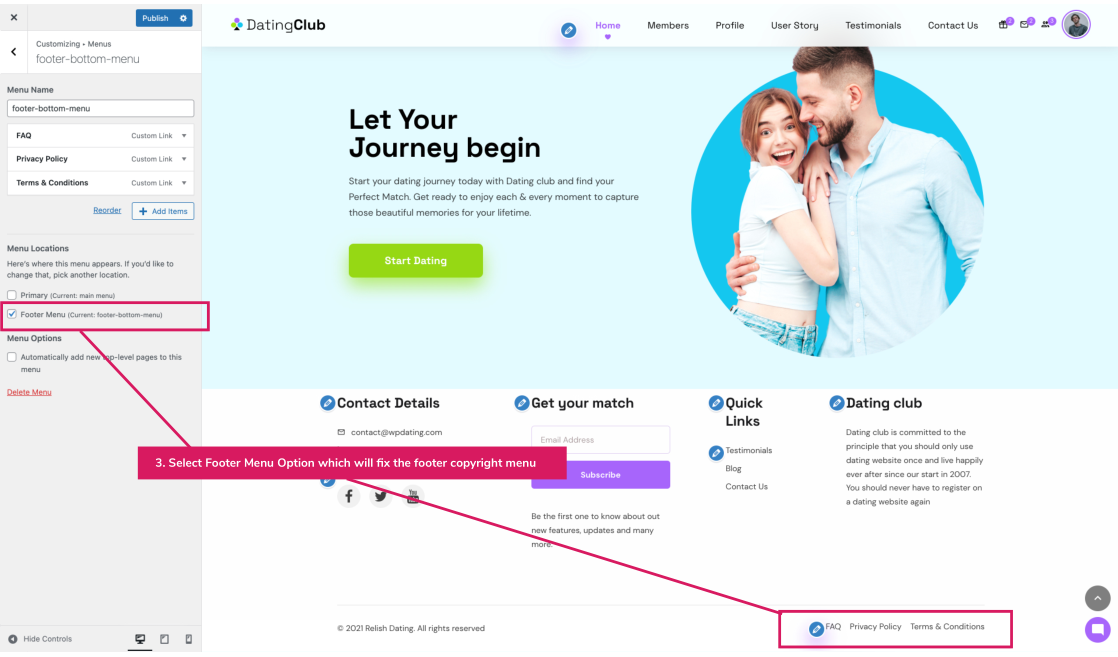The width and height of the screenshot is (1118, 657).
Task: Switch to desktop preview device icon
Action: [x=140, y=639]
